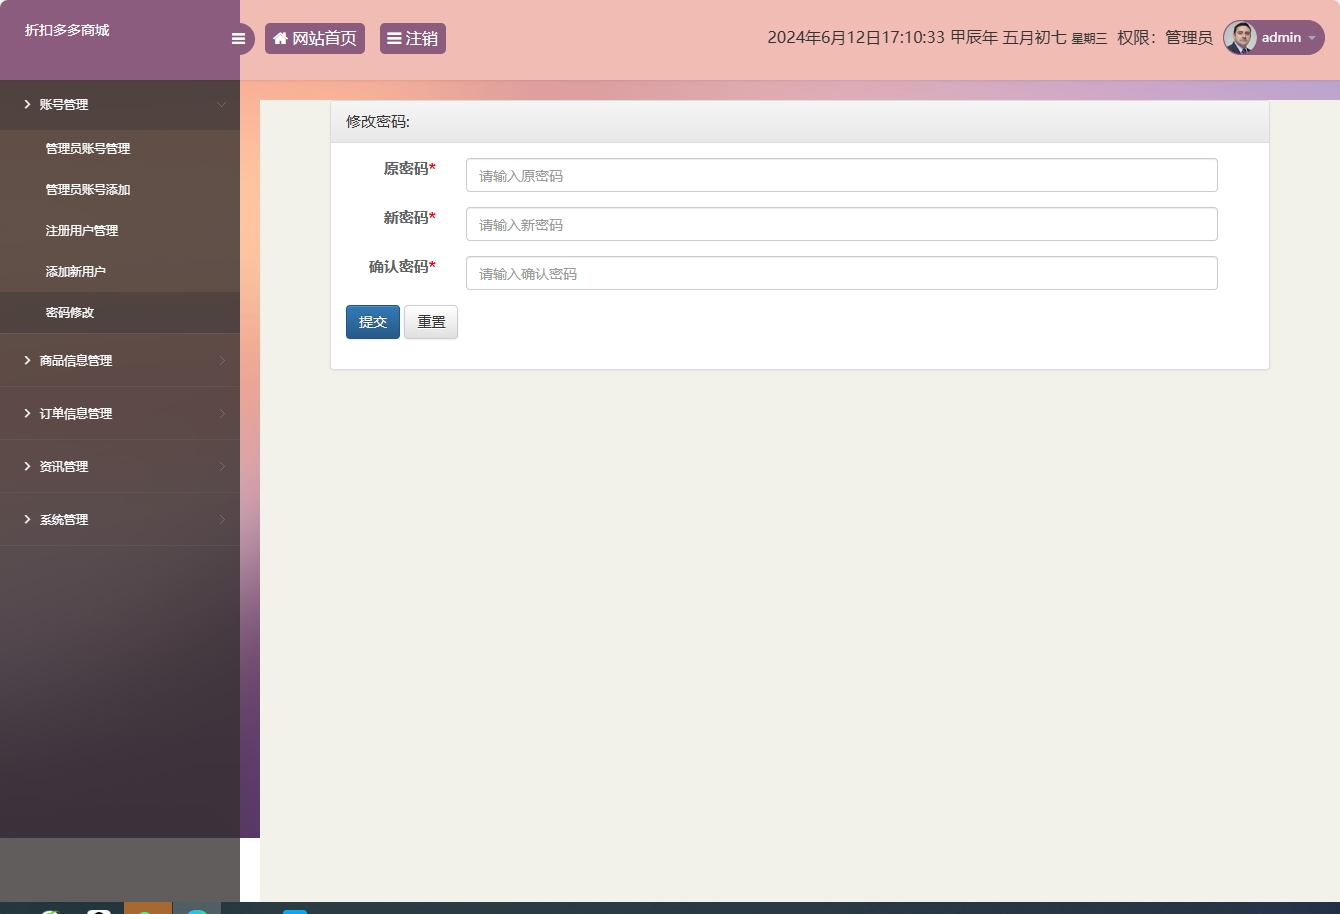The height and width of the screenshot is (914, 1340).
Task: Focus the 原密码 input field
Action: [x=842, y=175]
